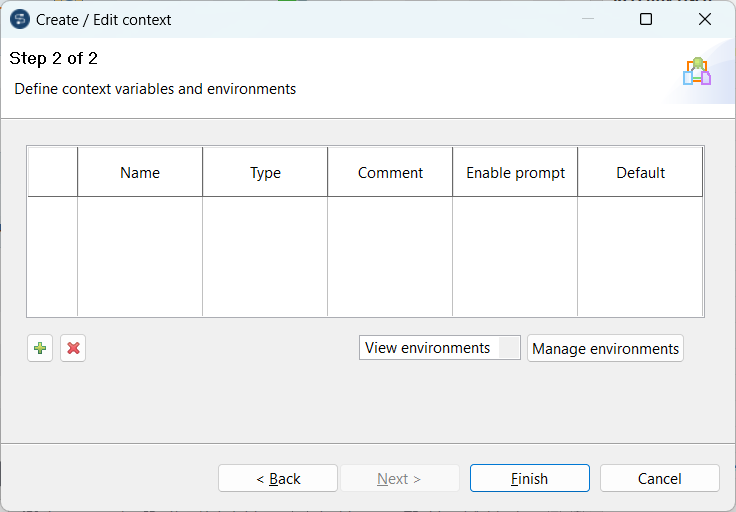Screen dimensions: 736x512
Task: Click the Finish button
Action: (x=529, y=478)
